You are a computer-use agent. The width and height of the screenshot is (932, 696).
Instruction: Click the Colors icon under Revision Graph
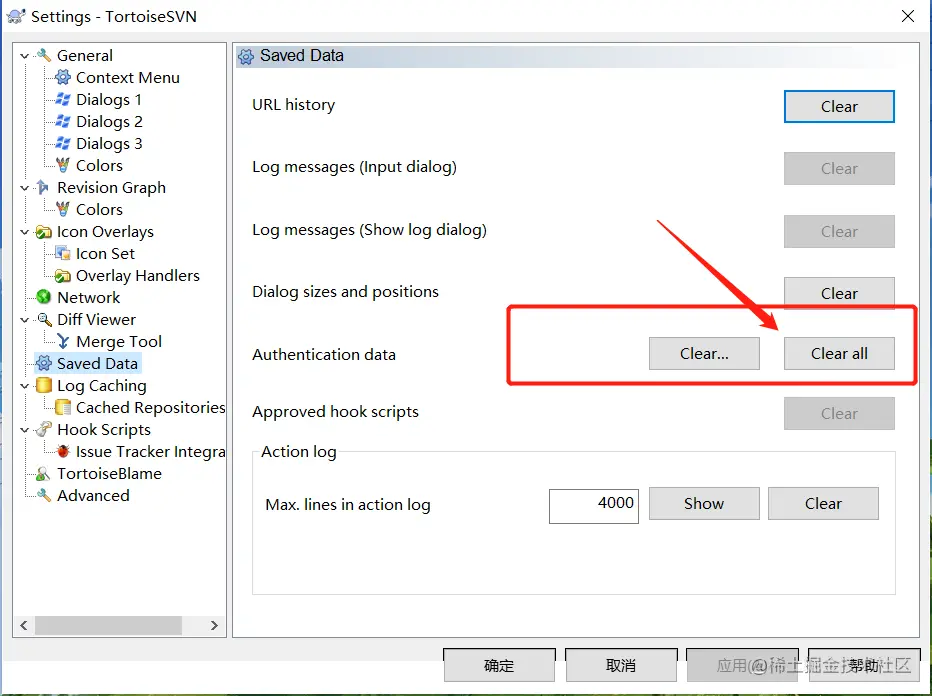coord(62,209)
